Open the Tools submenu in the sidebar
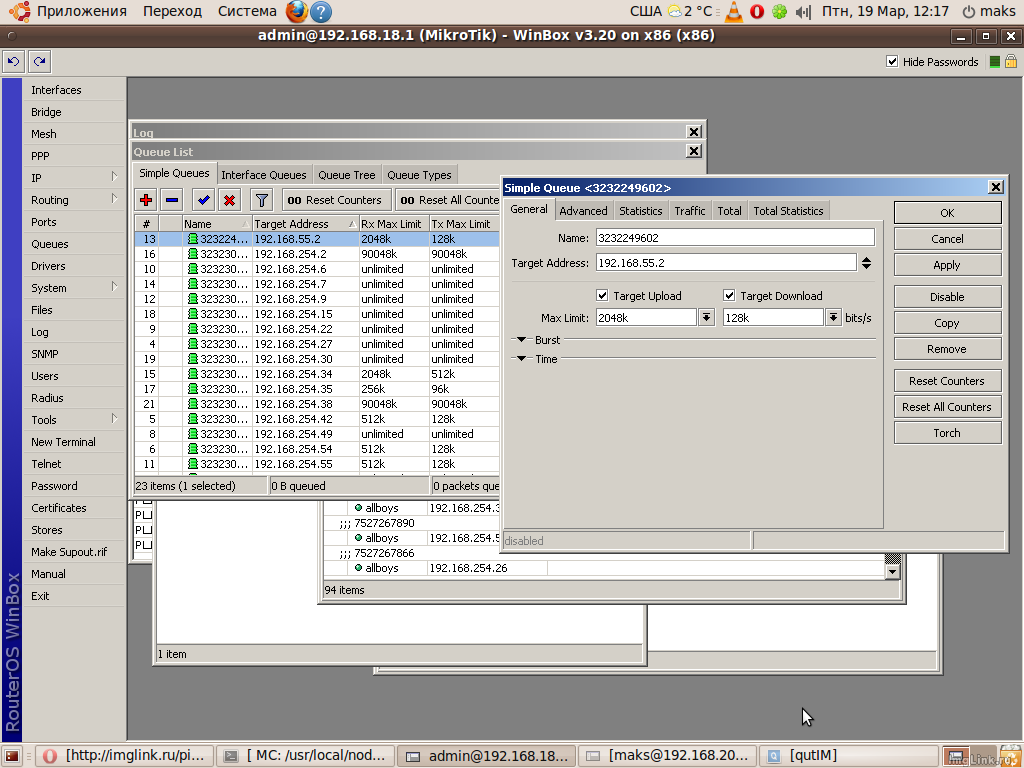Viewport: 1024px width, 768px height. tap(73, 420)
